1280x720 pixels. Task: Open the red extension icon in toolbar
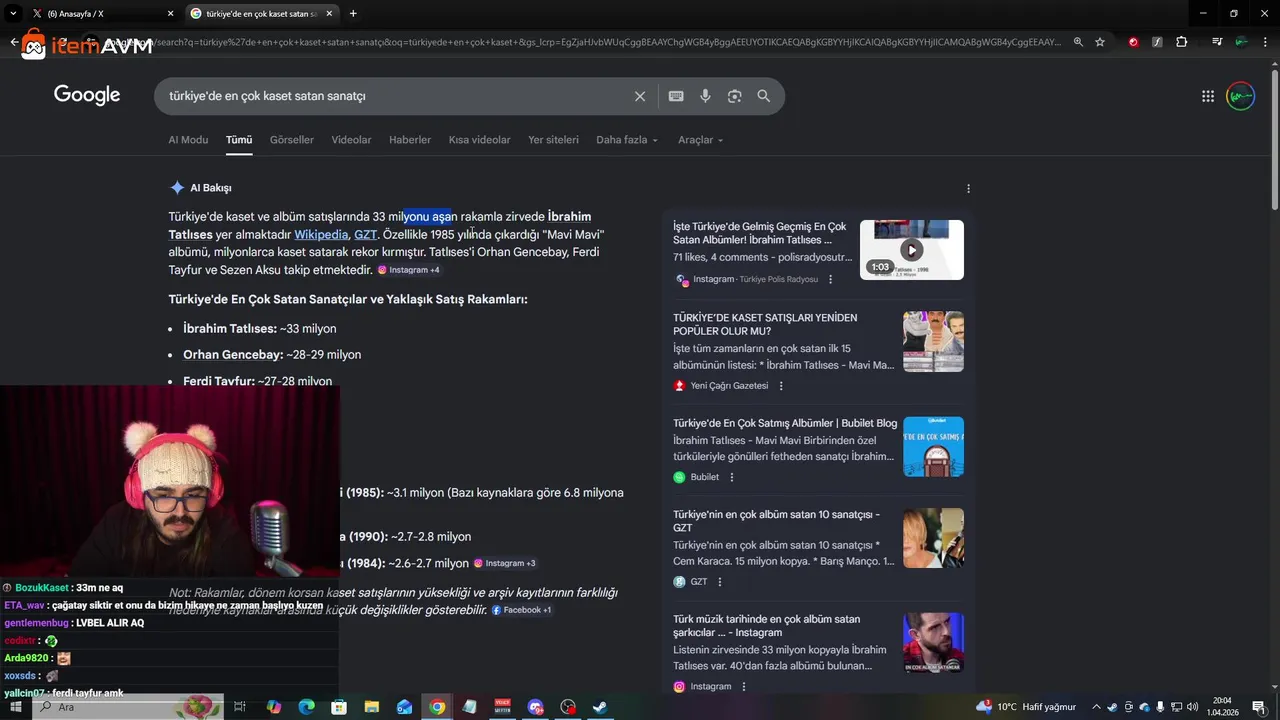pyautogui.click(x=1133, y=42)
